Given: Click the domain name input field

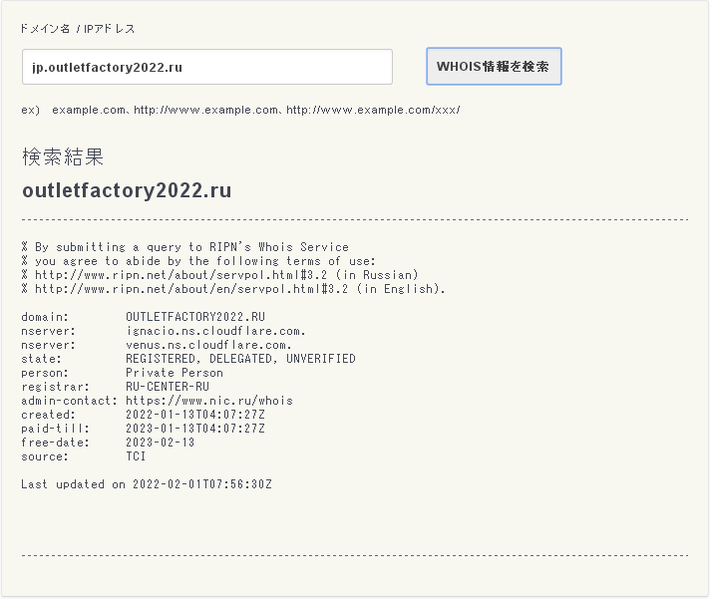Looking at the screenshot, I should tap(207, 67).
